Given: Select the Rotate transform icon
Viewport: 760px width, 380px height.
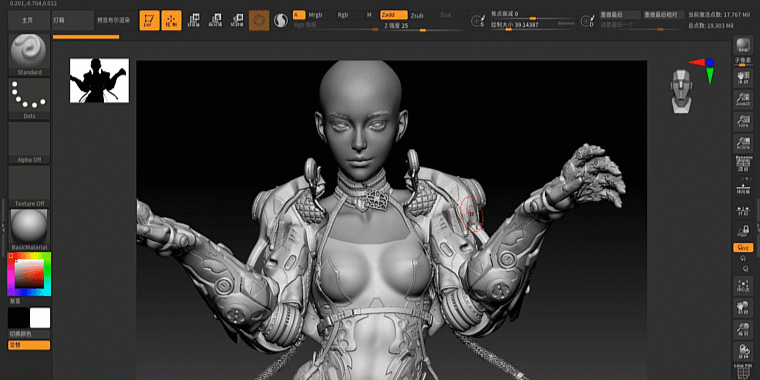Looking at the screenshot, I should [237, 20].
